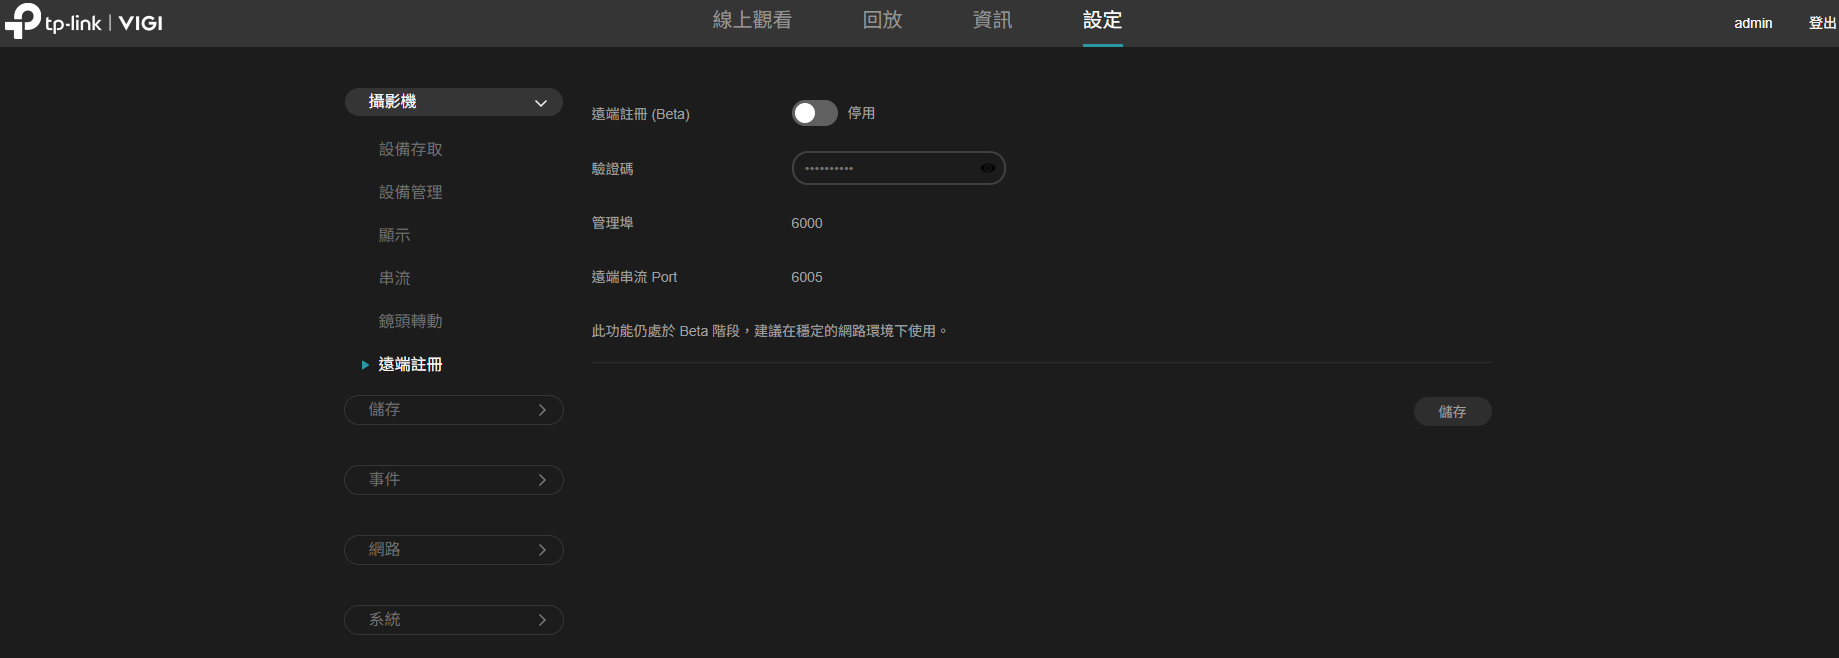Image resolution: width=1839 pixels, height=658 pixels.
Task: Collapse the 攝影機 section chevron
Action: [x=541, y=103]
